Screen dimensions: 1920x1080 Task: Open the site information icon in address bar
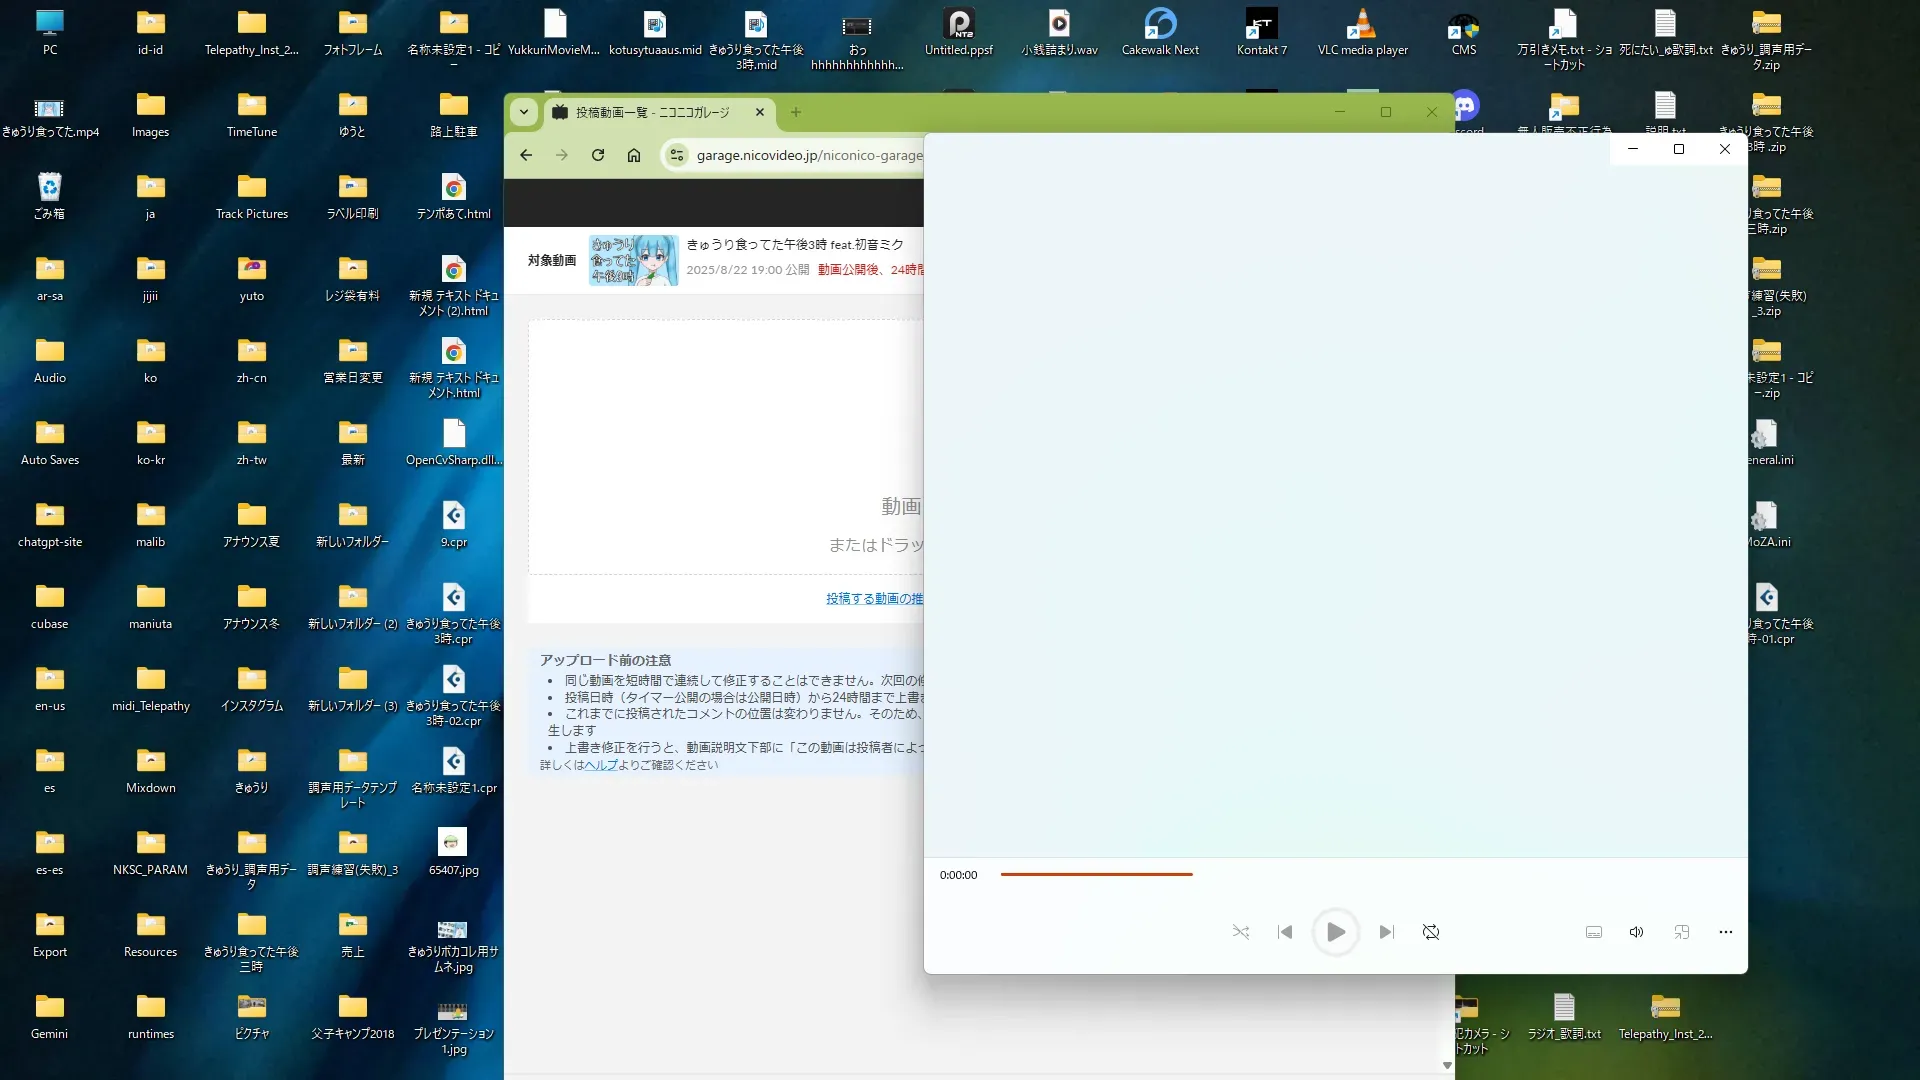click(677, 155)
